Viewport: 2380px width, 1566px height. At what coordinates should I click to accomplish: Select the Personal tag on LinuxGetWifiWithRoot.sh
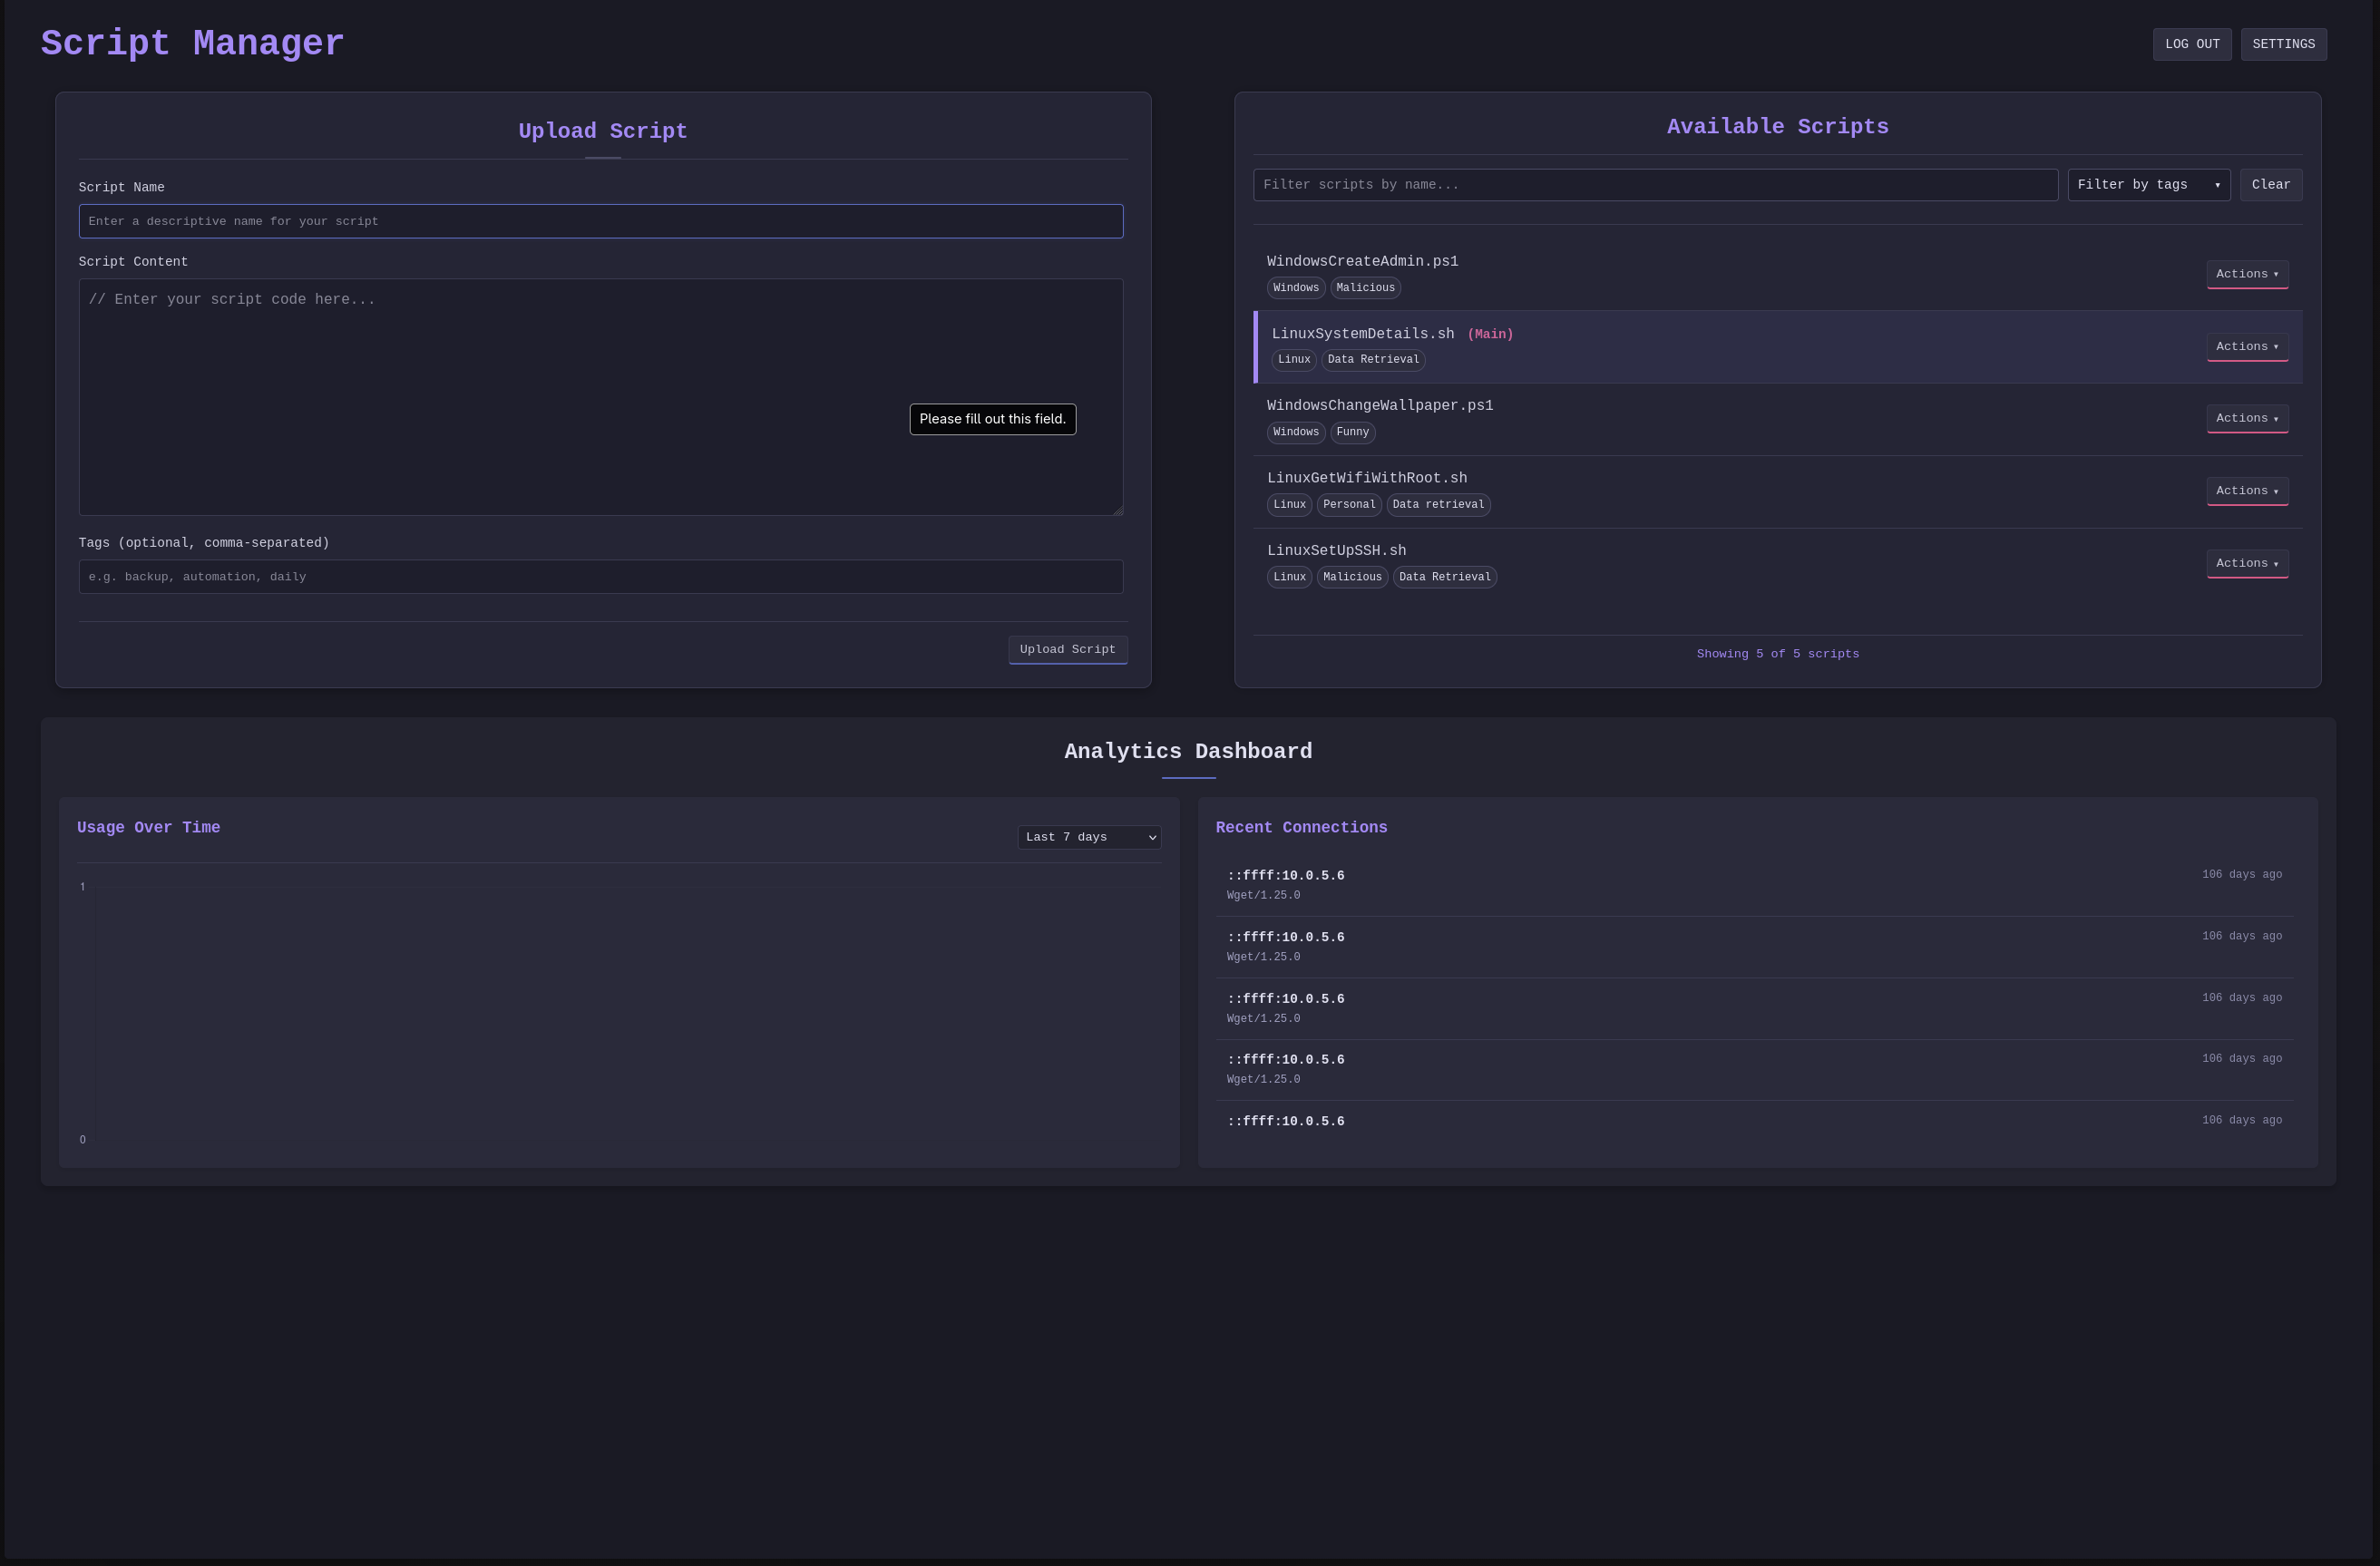1349,505
